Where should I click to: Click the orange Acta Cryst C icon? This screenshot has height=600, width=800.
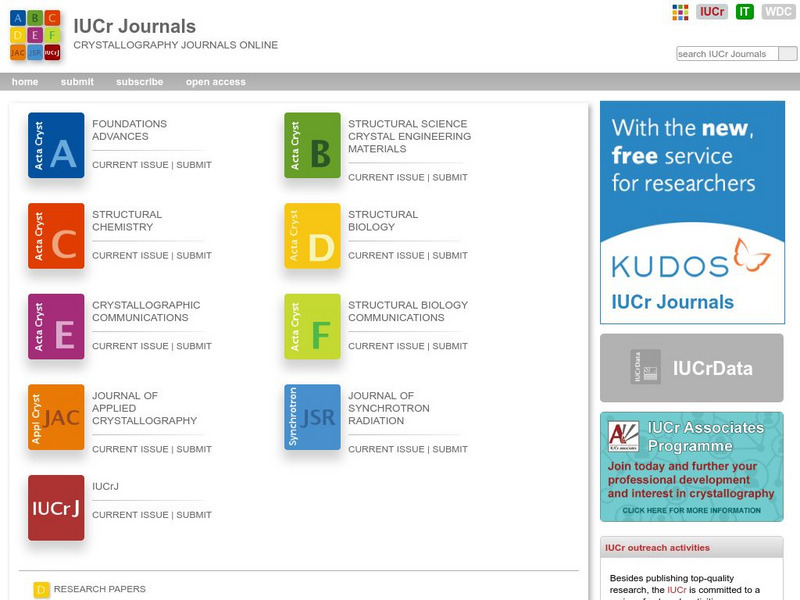coord(56,235)
